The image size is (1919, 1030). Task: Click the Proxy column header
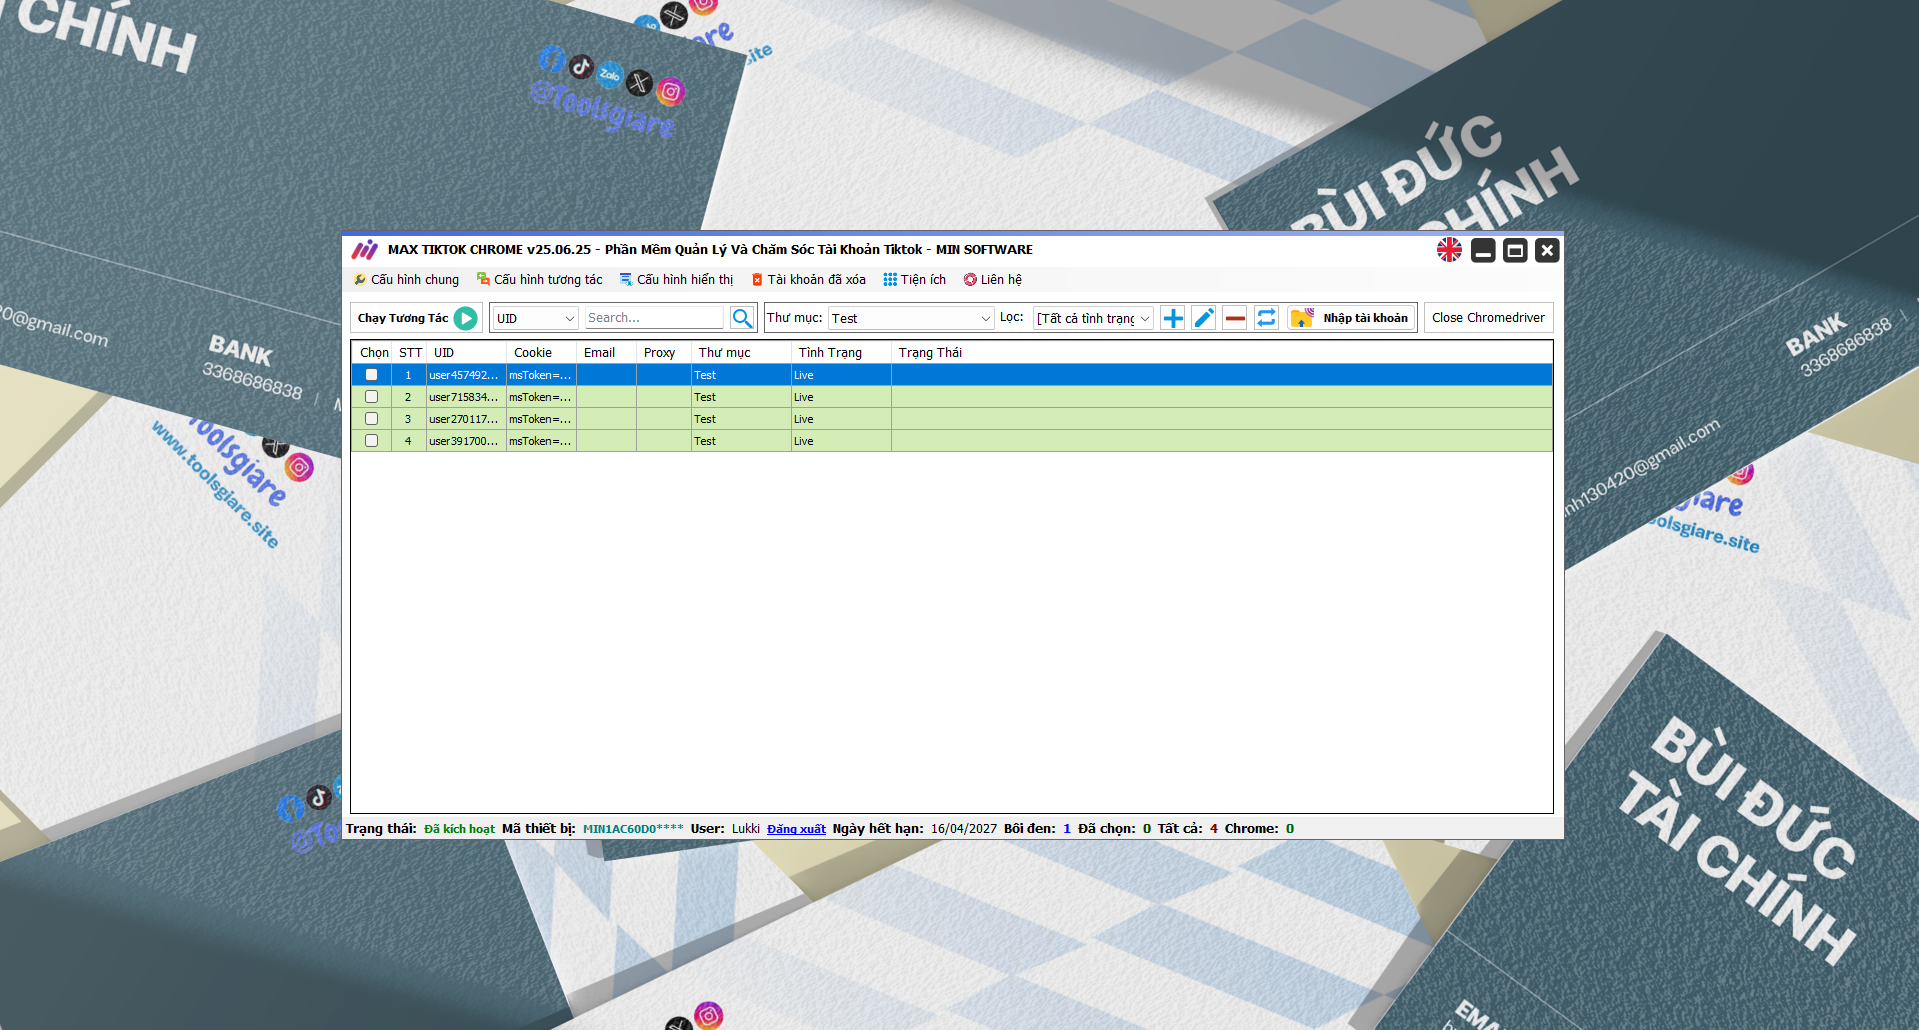point(664,353)
